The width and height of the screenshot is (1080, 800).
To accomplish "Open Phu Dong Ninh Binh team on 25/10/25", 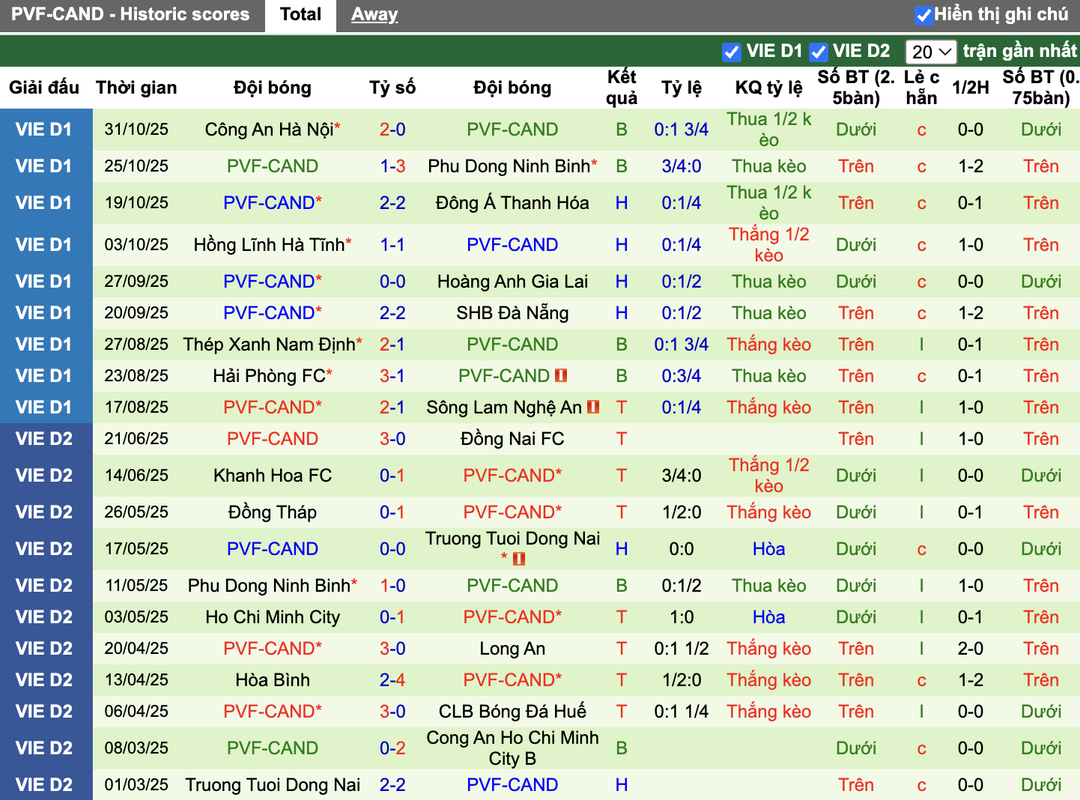I will (x=509, y=166).
